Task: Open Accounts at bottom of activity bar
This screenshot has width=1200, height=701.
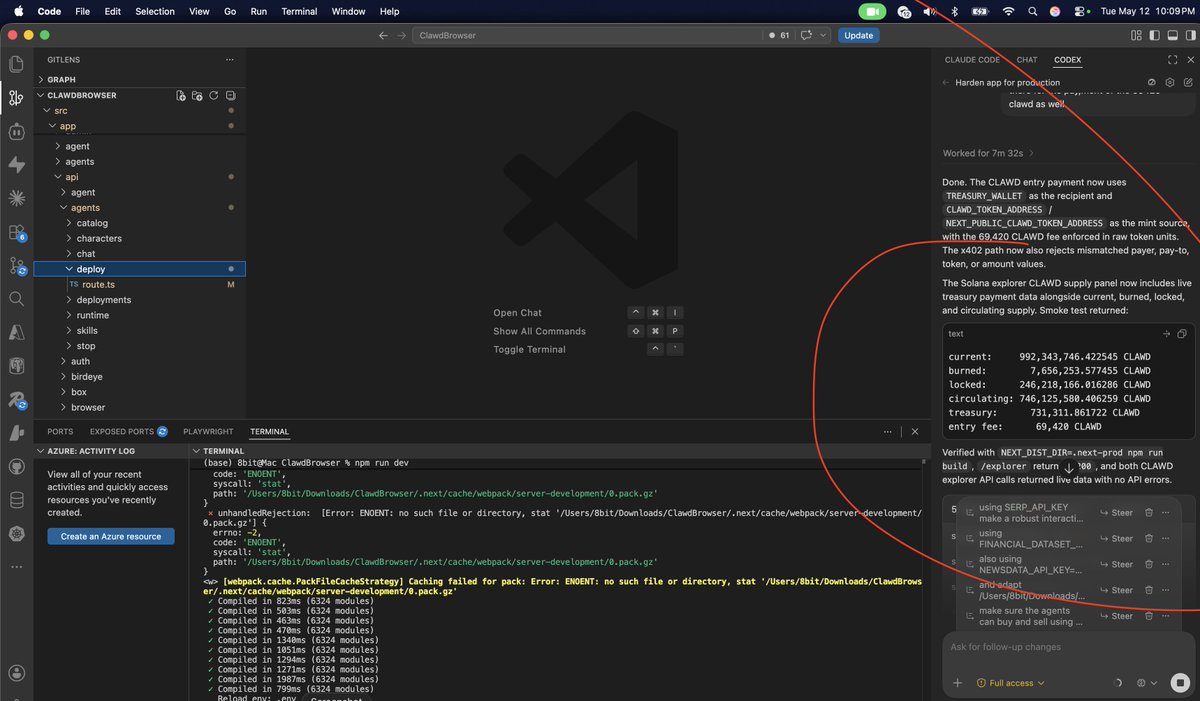Action: coord(16,673)
